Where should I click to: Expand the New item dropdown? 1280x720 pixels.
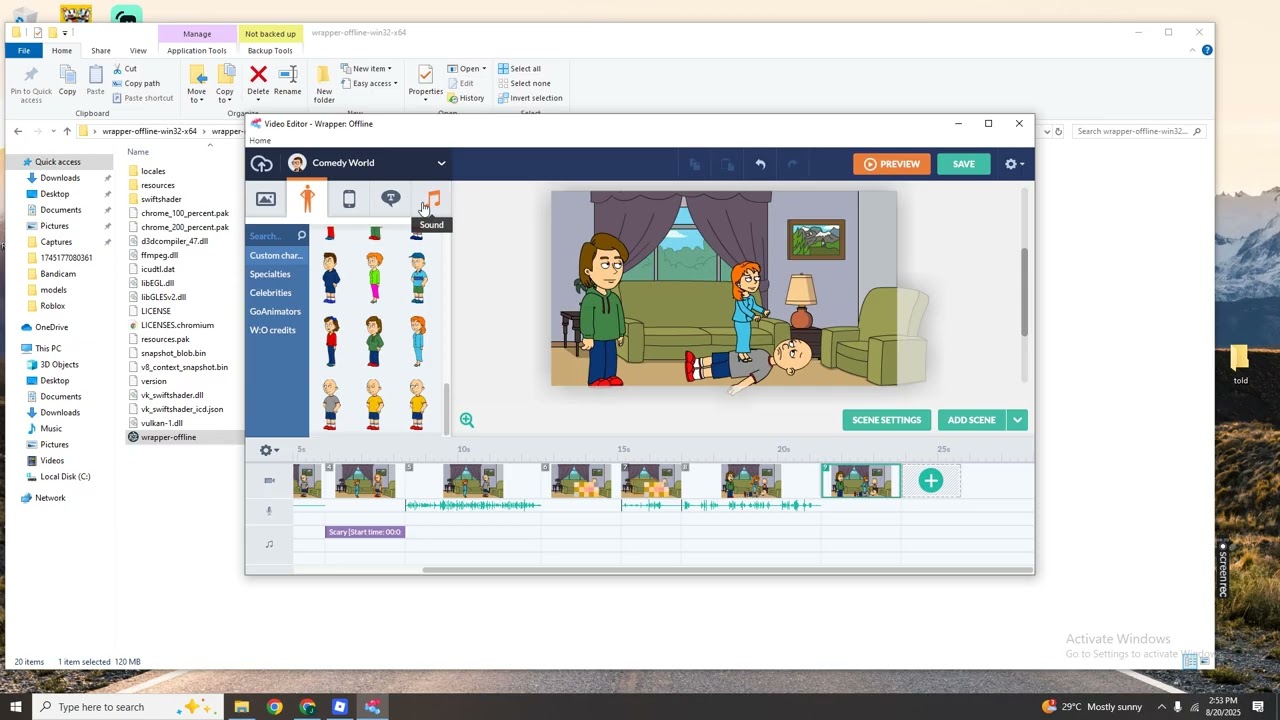pyautogui.click(x=366, y=69)
